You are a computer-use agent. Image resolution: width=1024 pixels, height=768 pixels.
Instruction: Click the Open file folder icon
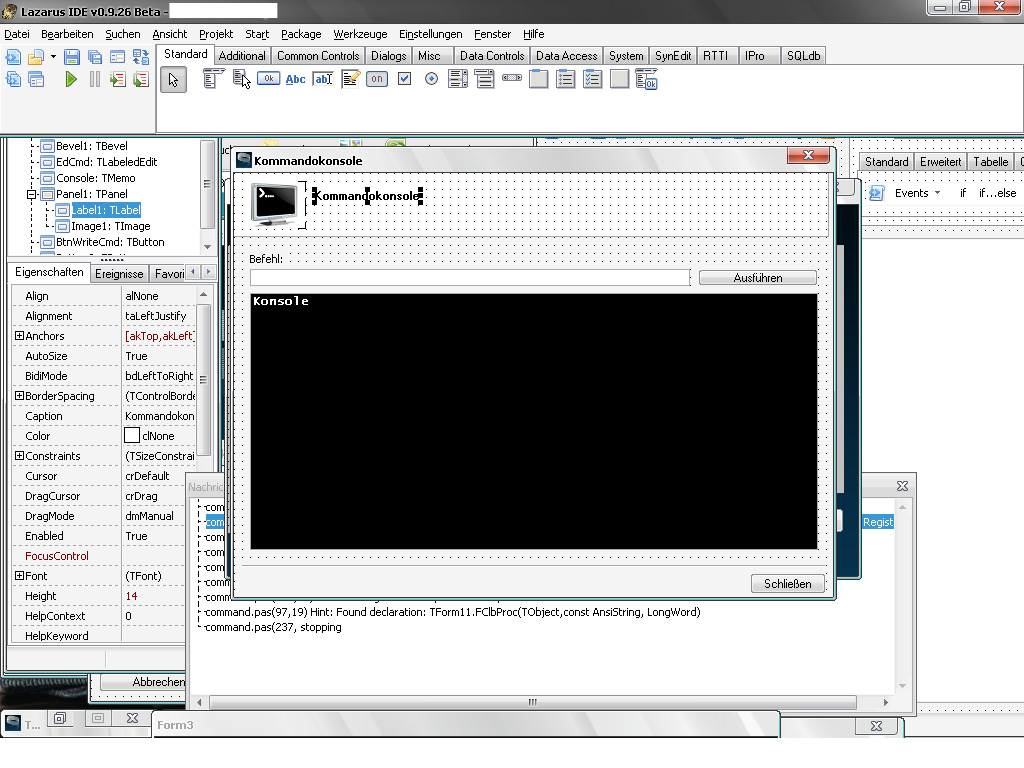click(x=36, y=57)
